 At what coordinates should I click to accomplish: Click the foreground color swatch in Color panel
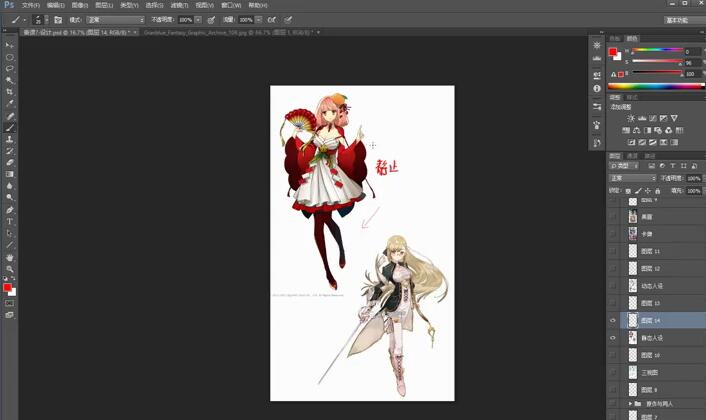[x=612, y=52]
